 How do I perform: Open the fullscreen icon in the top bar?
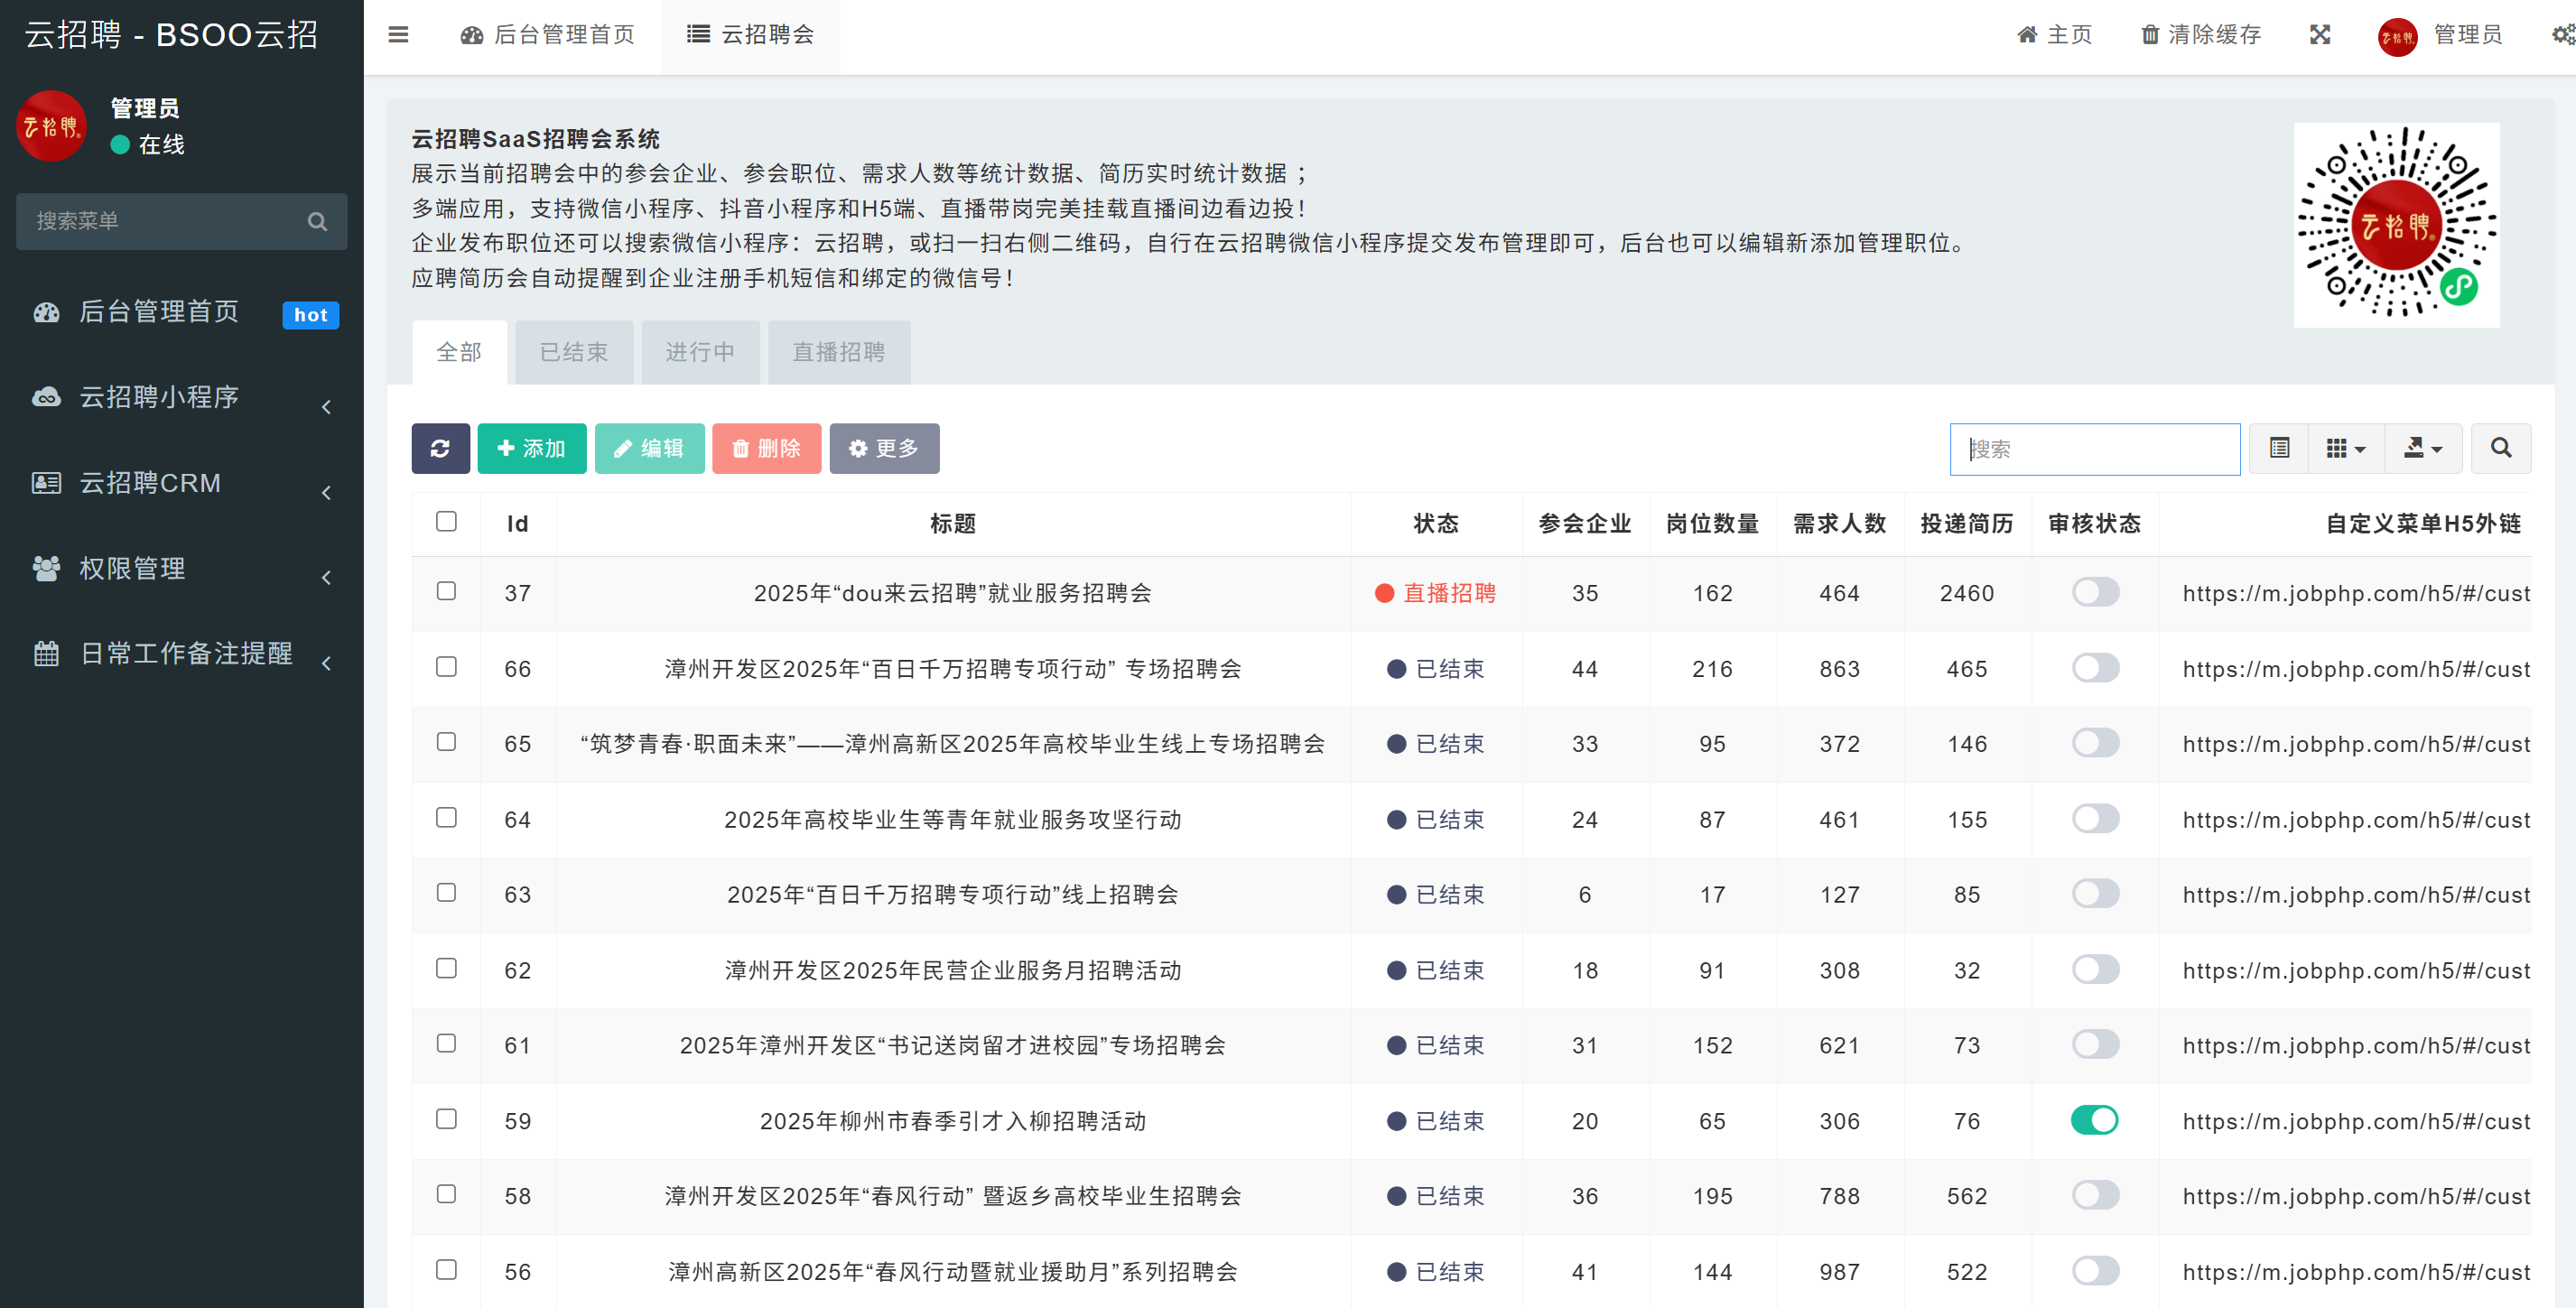(x=2320, y=34)
